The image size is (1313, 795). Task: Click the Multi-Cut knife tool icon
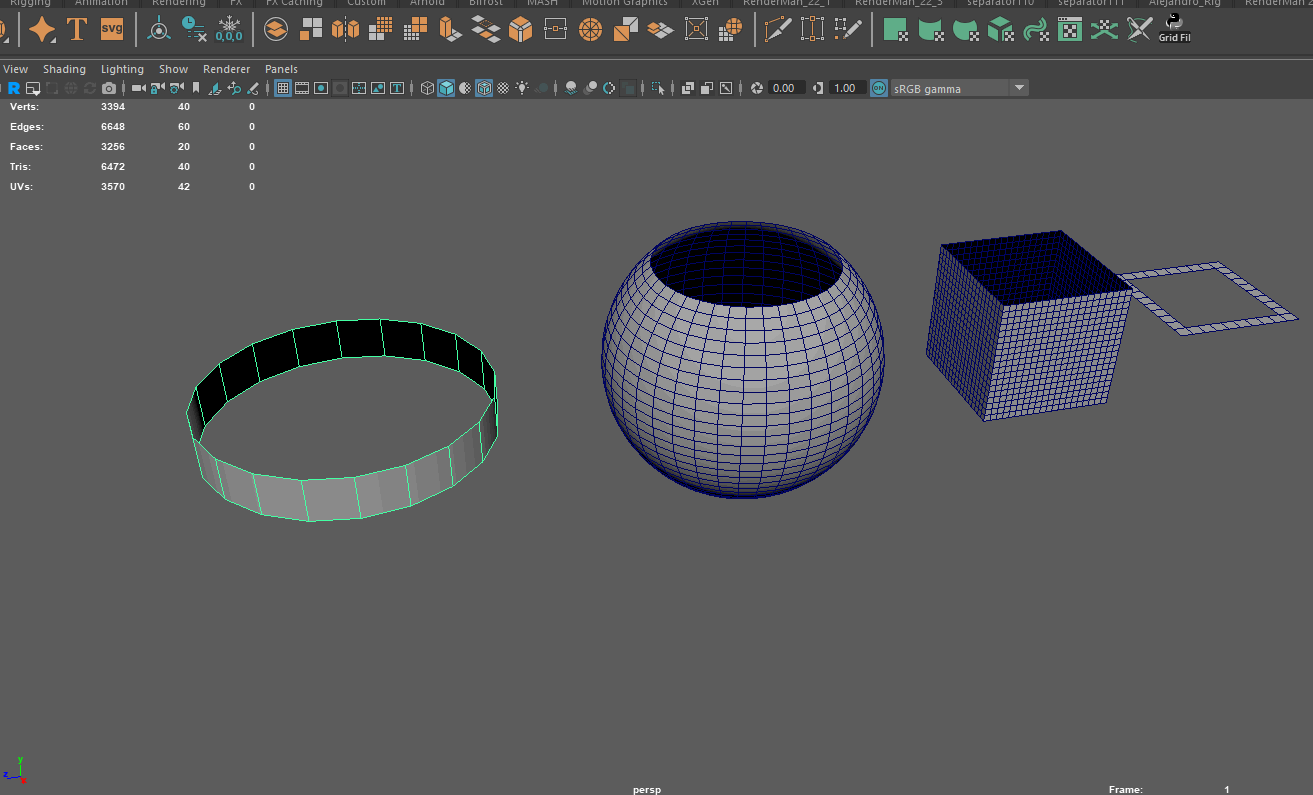tap(777, 29)
